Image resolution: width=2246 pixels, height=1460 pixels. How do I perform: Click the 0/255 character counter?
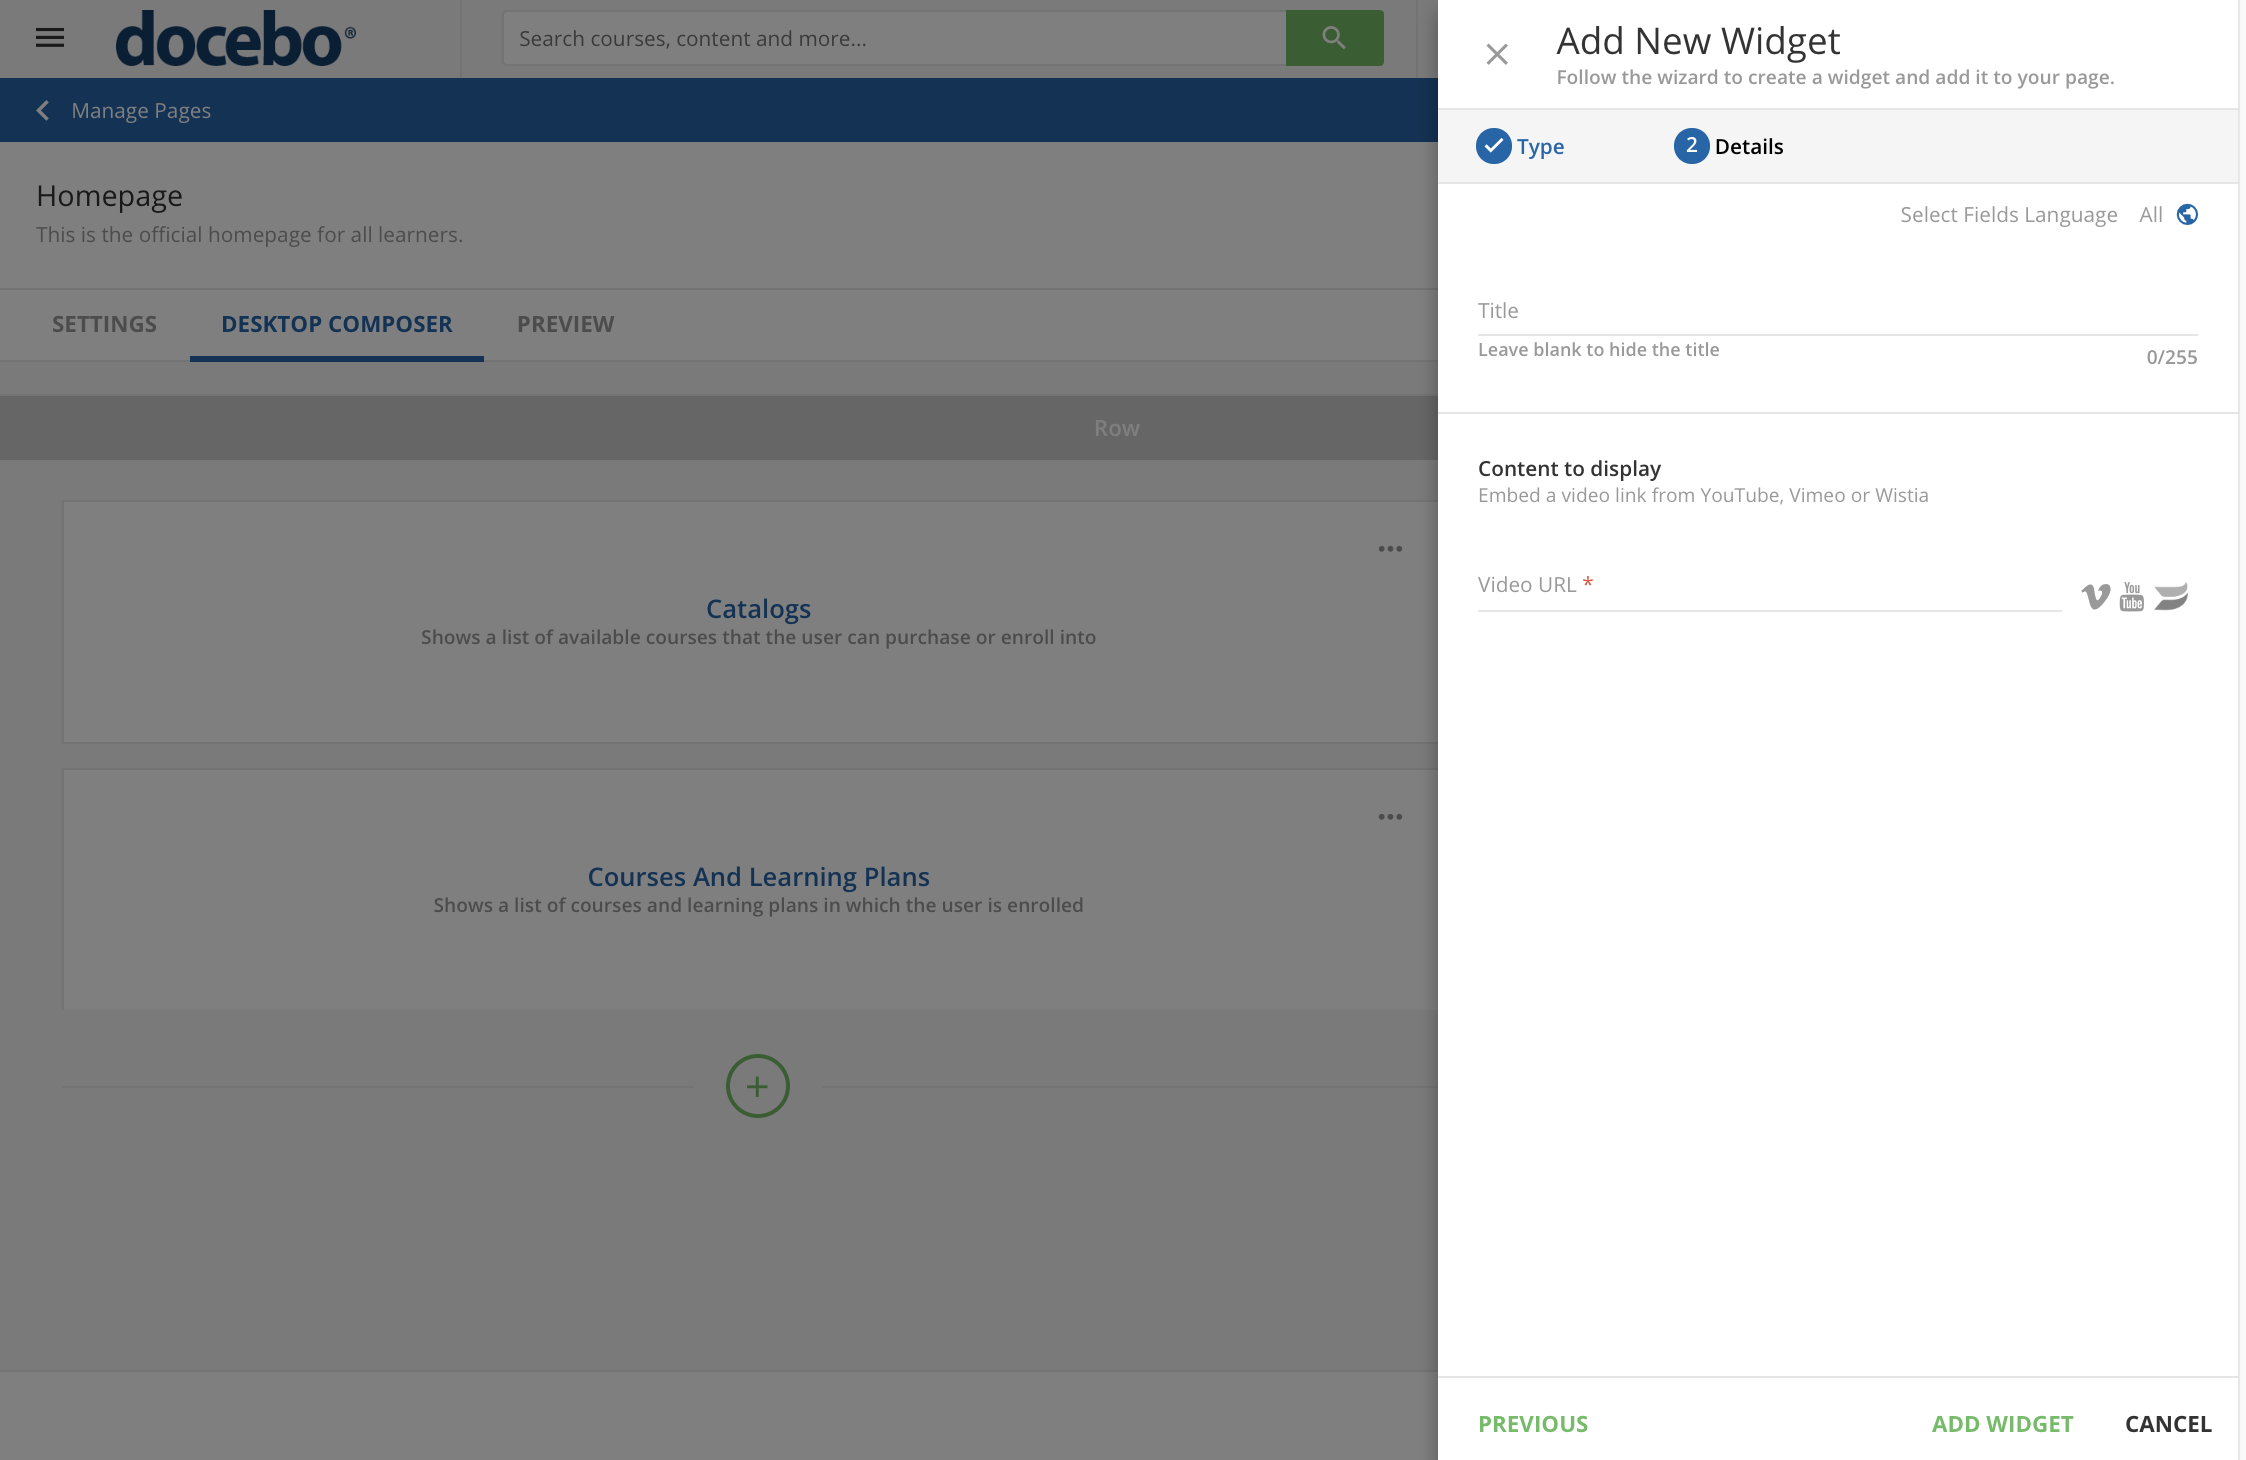pyautogui.click(x=2171, y=357)
